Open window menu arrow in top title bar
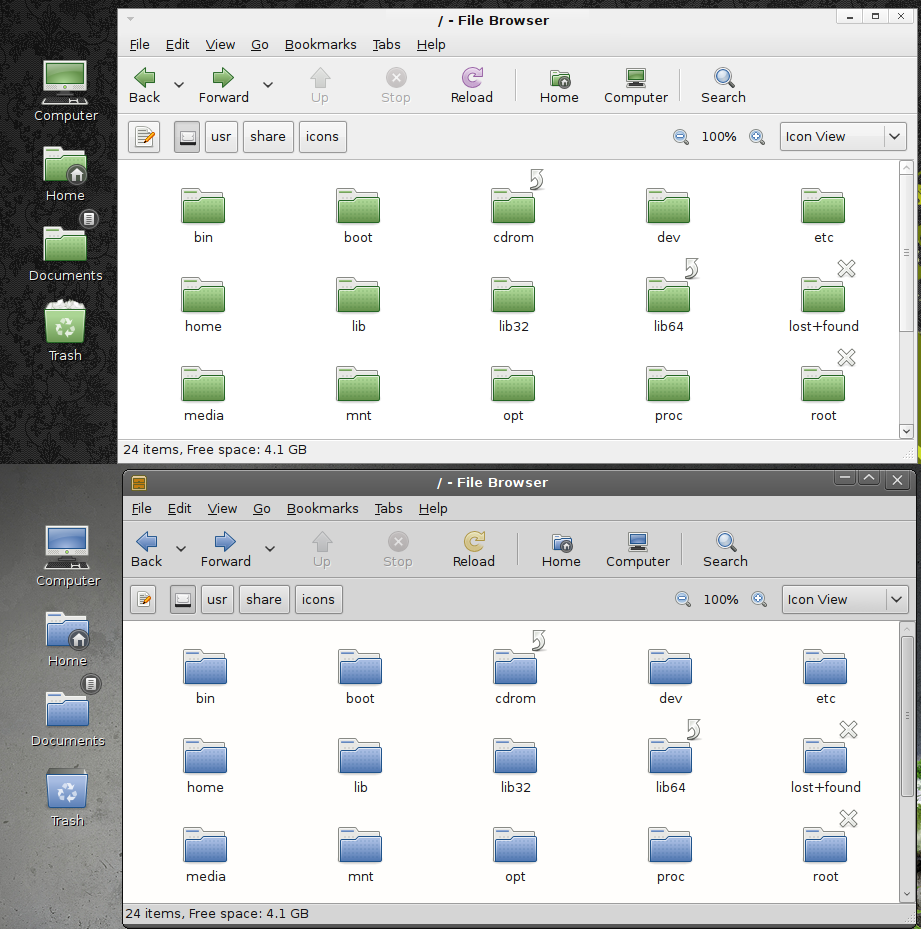This screenshot has width=921, height=929. [x=130, y=19]
